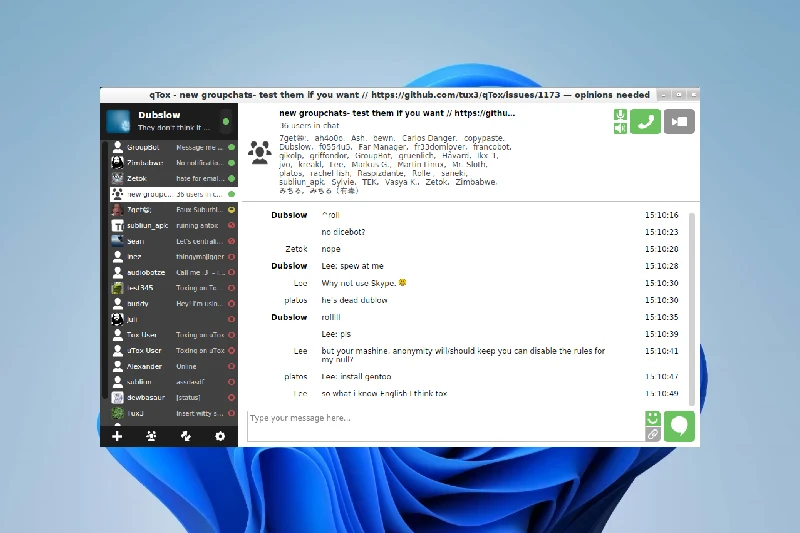Open Dubslow's own status selector dot
Viewport: 800px width, 533px height.
coord(226,121)
